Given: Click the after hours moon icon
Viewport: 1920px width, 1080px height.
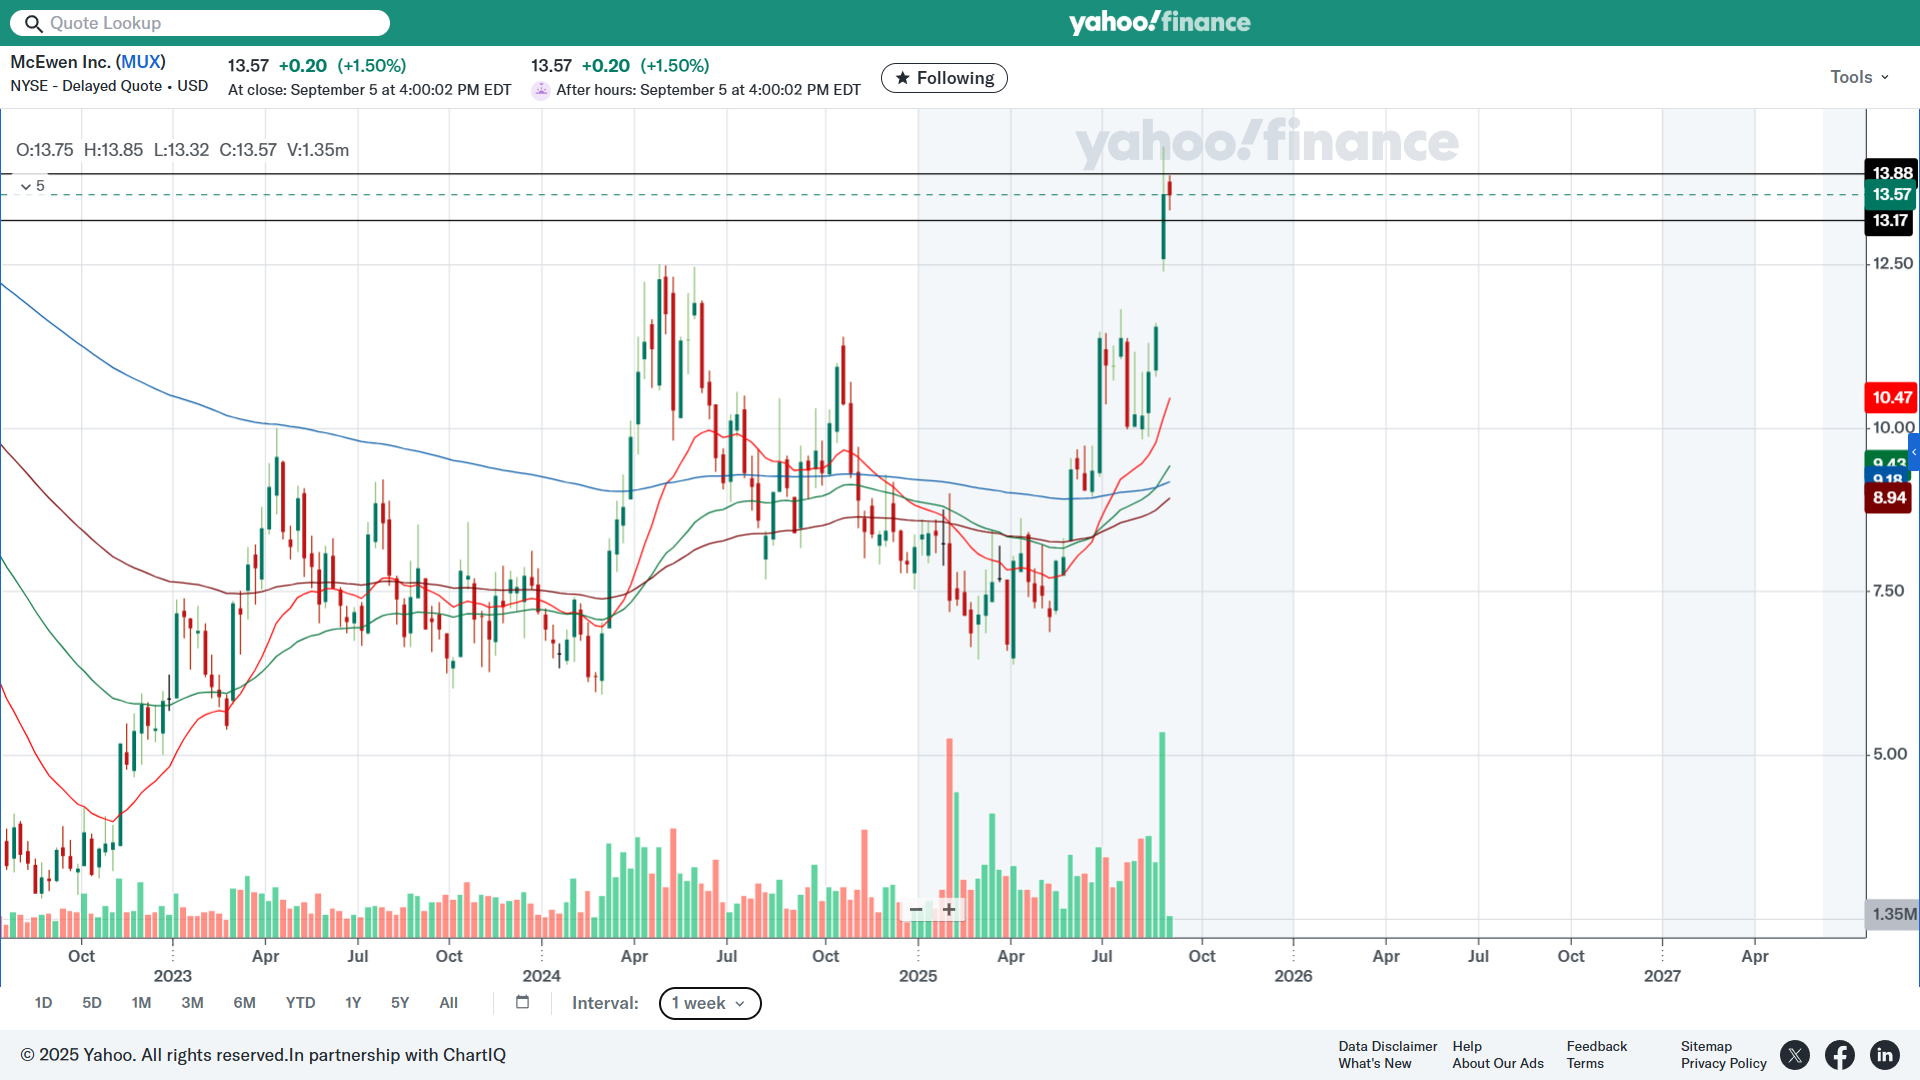Looking at the screenshot, I should point(541,90).
